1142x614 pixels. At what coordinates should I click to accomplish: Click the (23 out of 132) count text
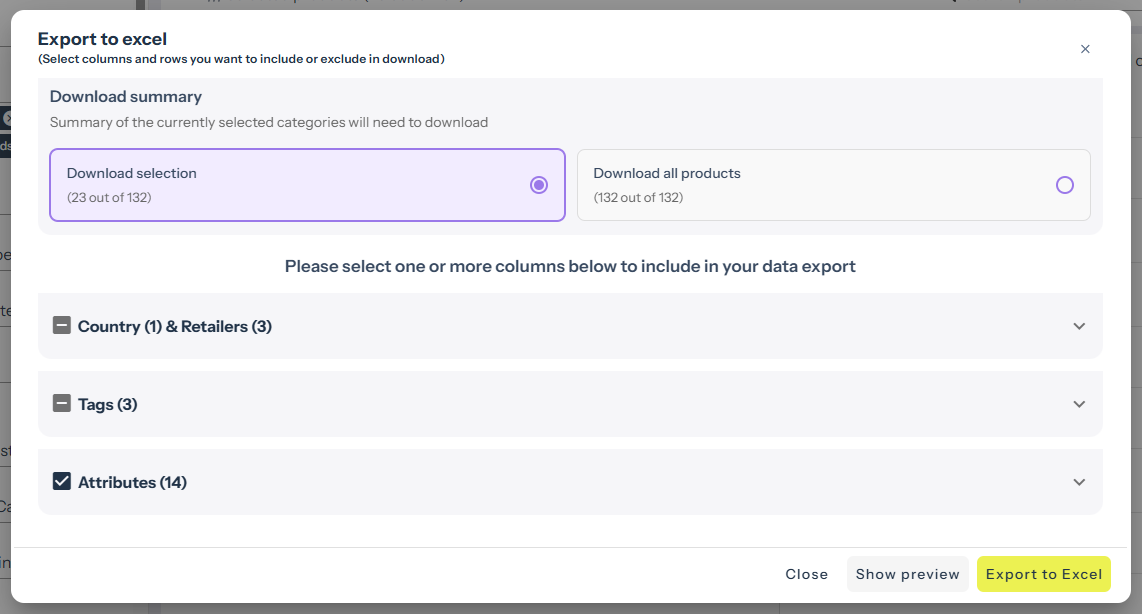click(x=109, y=197)
